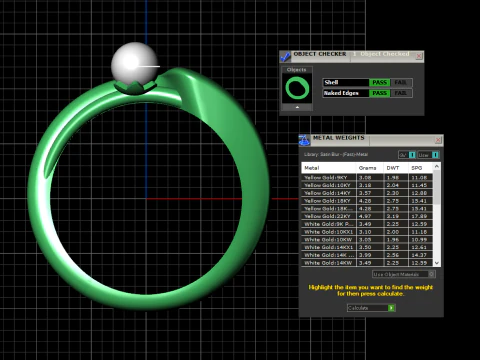Click the Metal Weights scale icon
The height and width of the screenshot is (360, 480).
pyautogui.click(x=304, y=140)
